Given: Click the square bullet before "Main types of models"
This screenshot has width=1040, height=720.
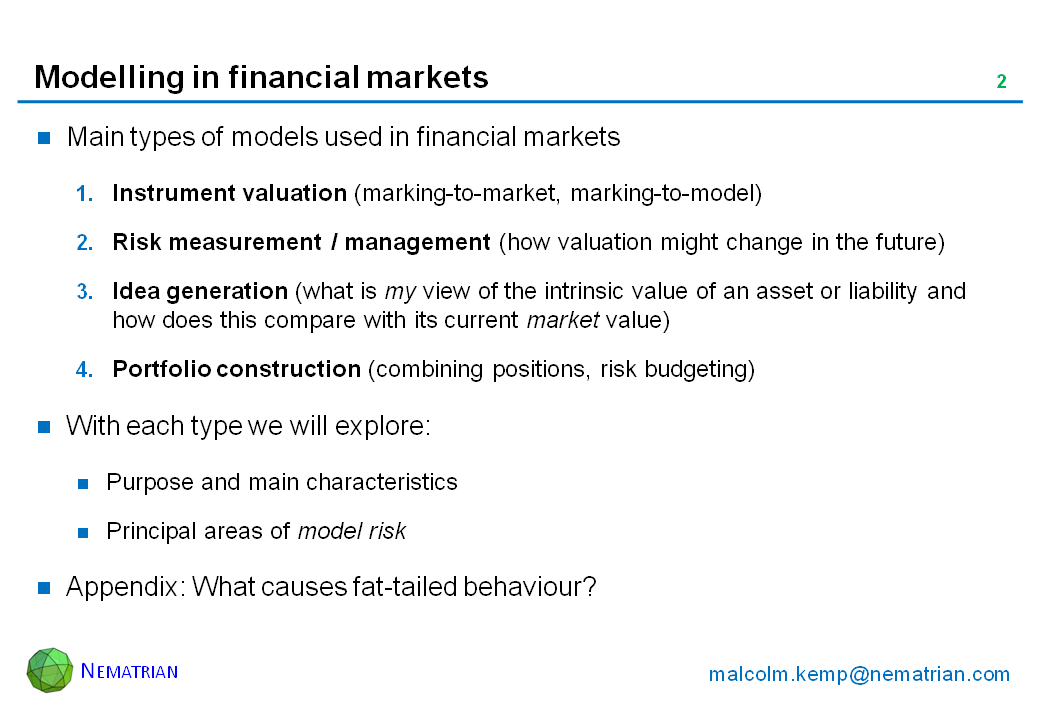Looking at the screenshot, I should [45, 138].
